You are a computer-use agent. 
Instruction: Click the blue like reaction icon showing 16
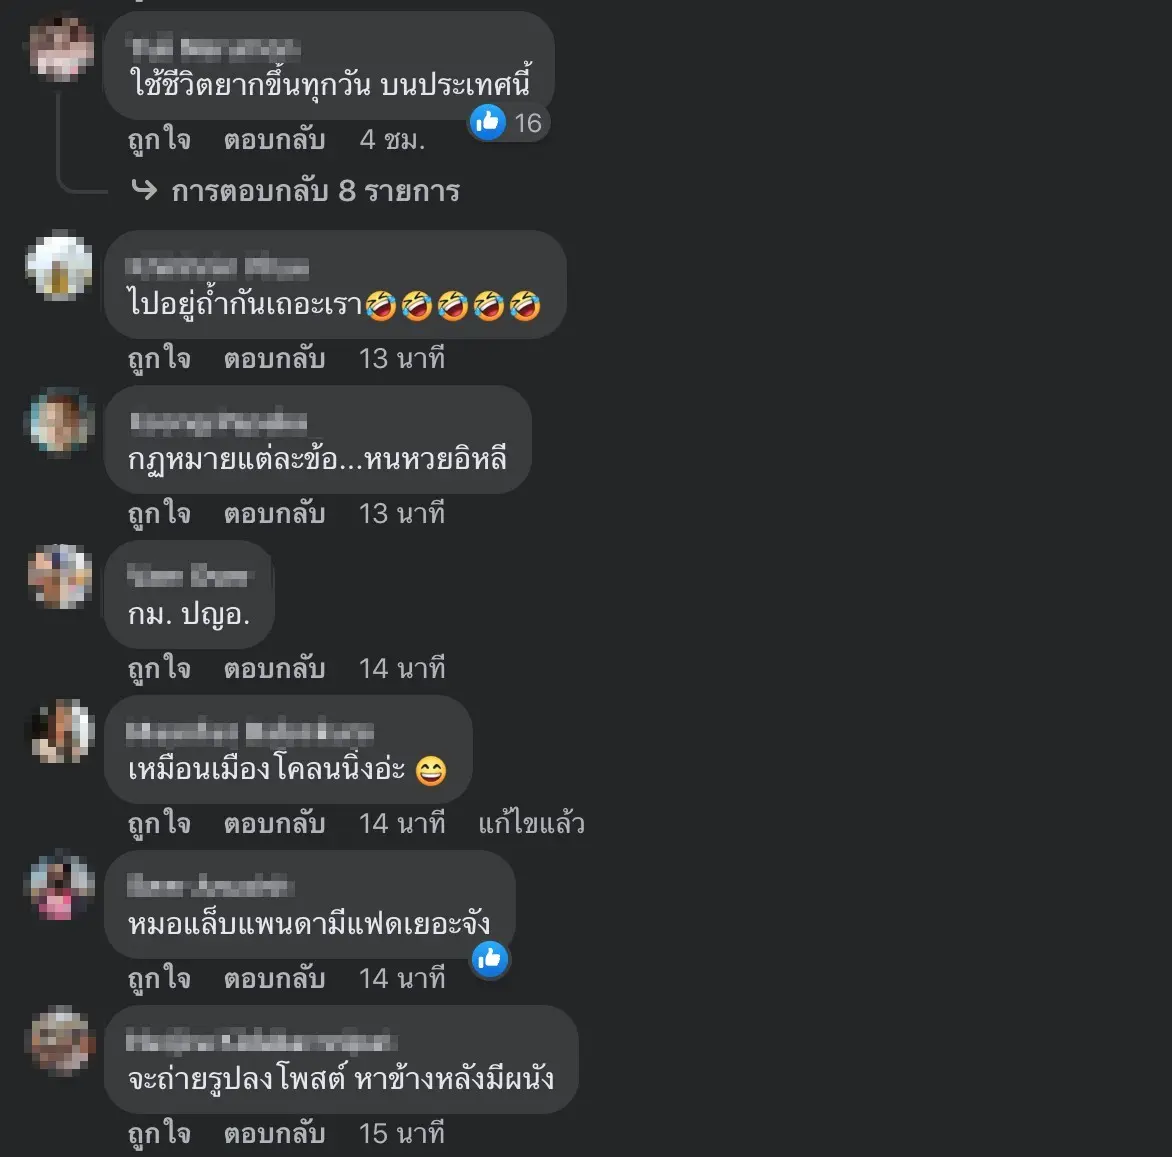[x=488, y=122]
